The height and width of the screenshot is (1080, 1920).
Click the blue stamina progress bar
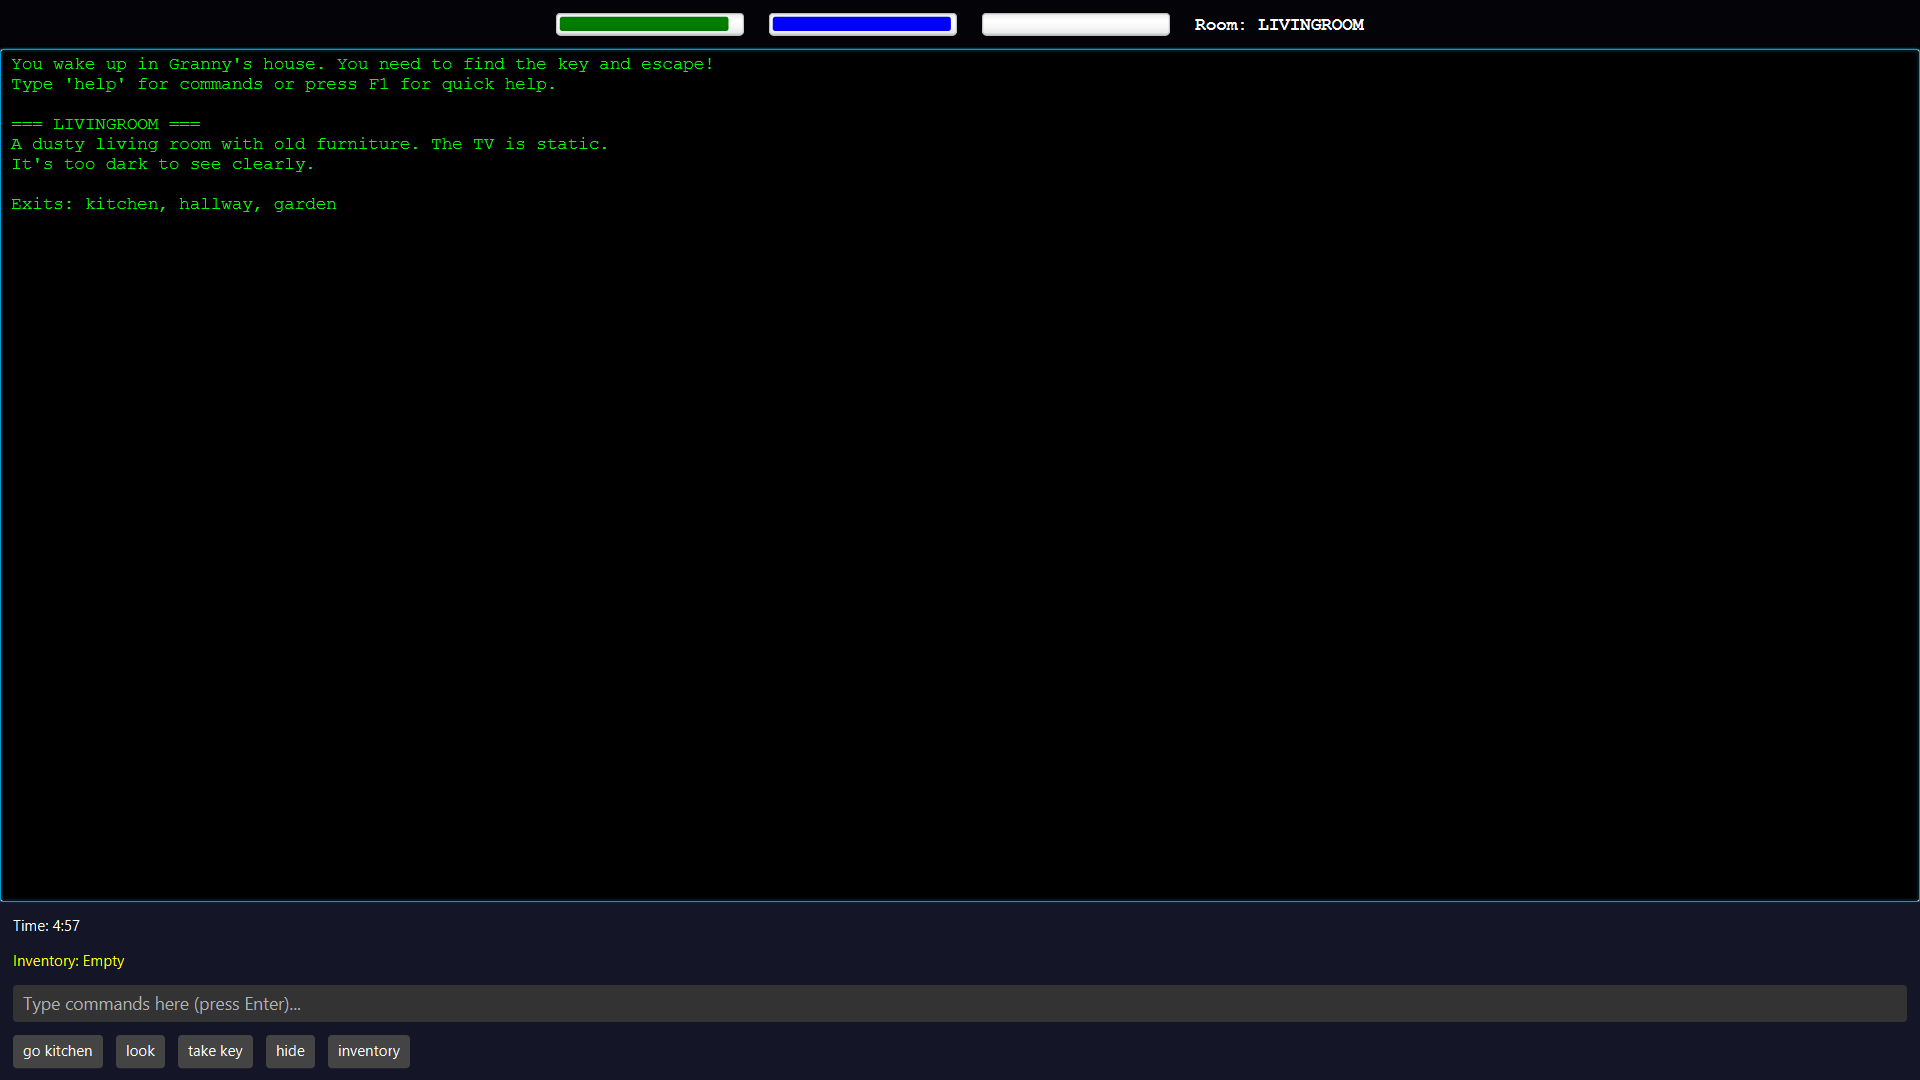pos(862,24)
